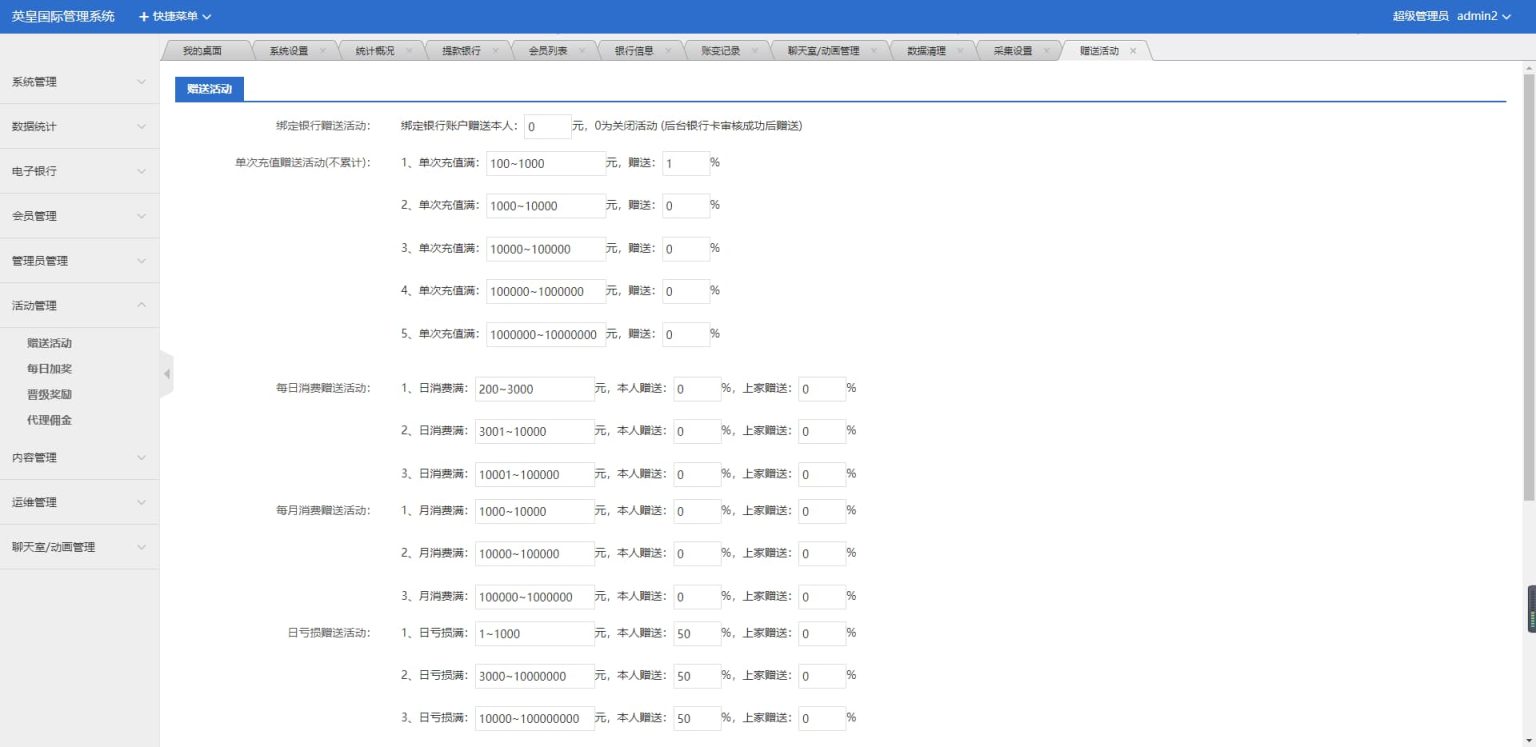Click 本人赠送 field for 10000~100000000 日亏损
Screen dimensions: 1536x747
pos(697,719)
